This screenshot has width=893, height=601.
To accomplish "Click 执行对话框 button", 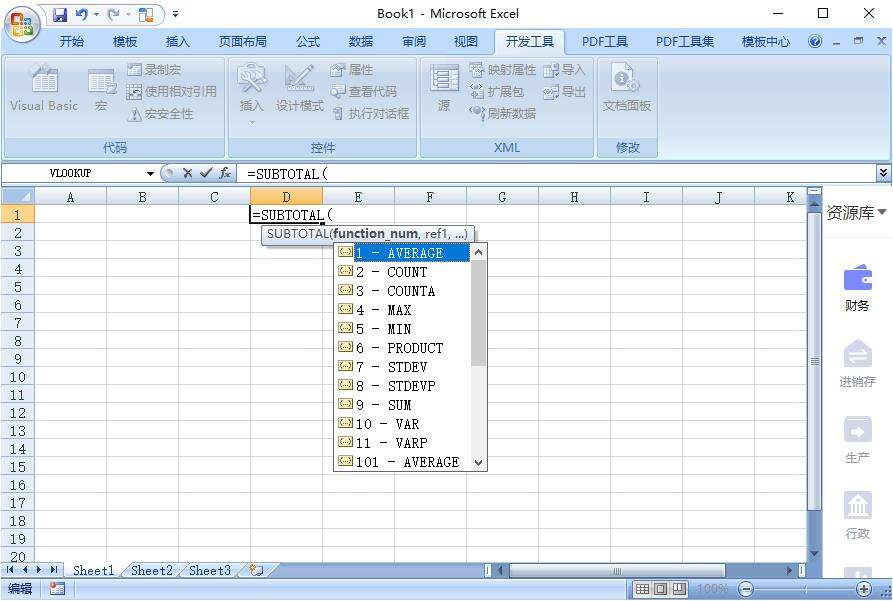I will 371,113.
